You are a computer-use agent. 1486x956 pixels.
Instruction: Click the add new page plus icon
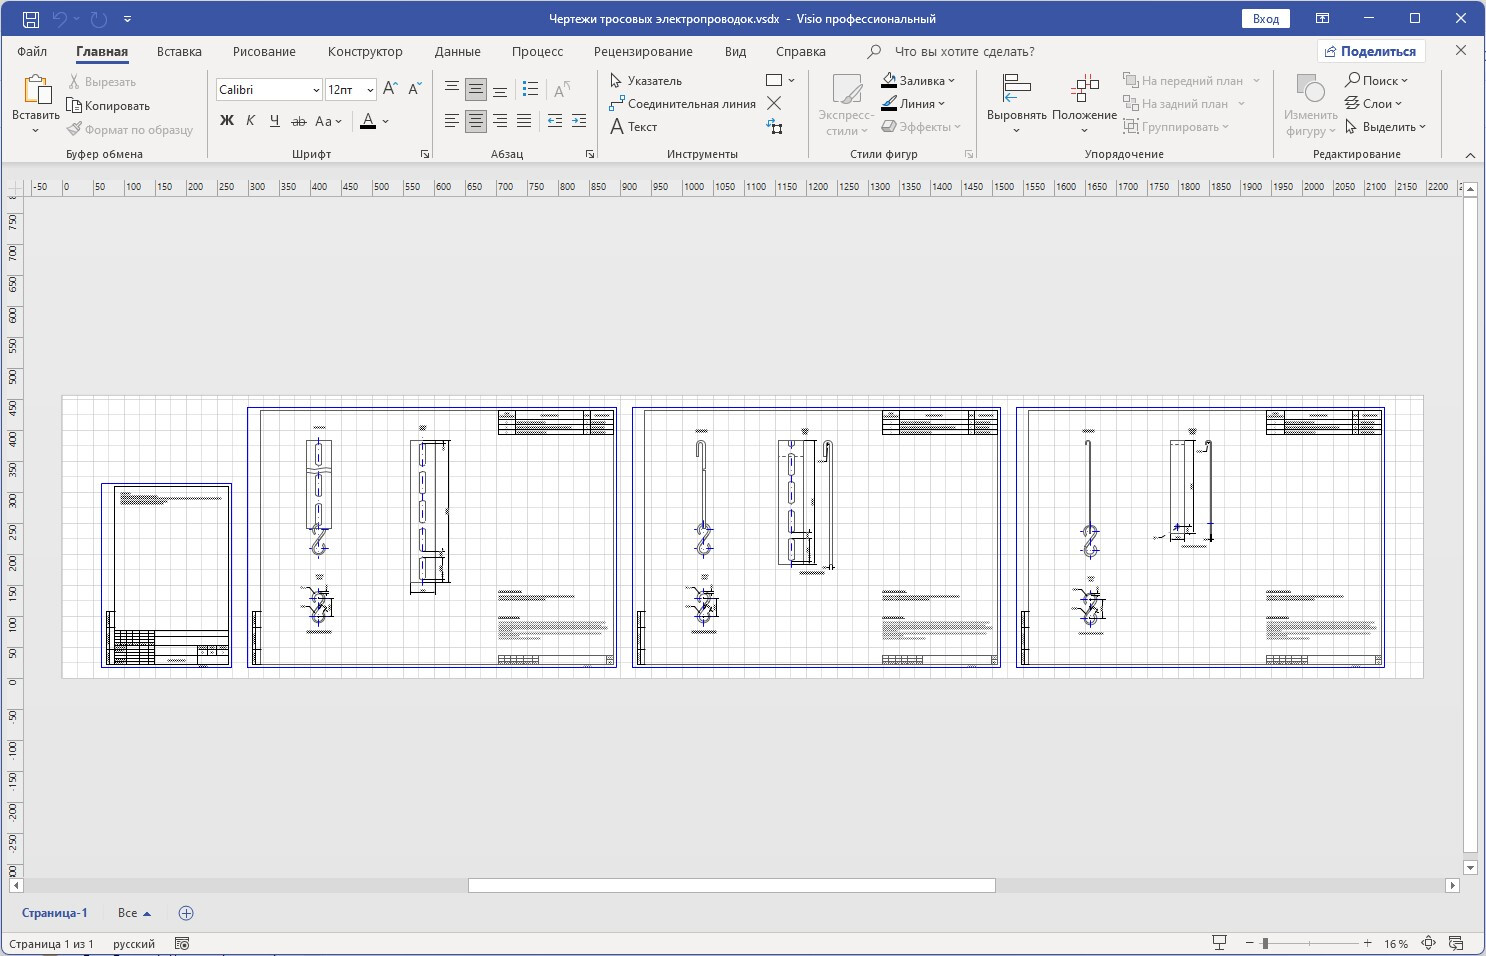tap(186, 913)
